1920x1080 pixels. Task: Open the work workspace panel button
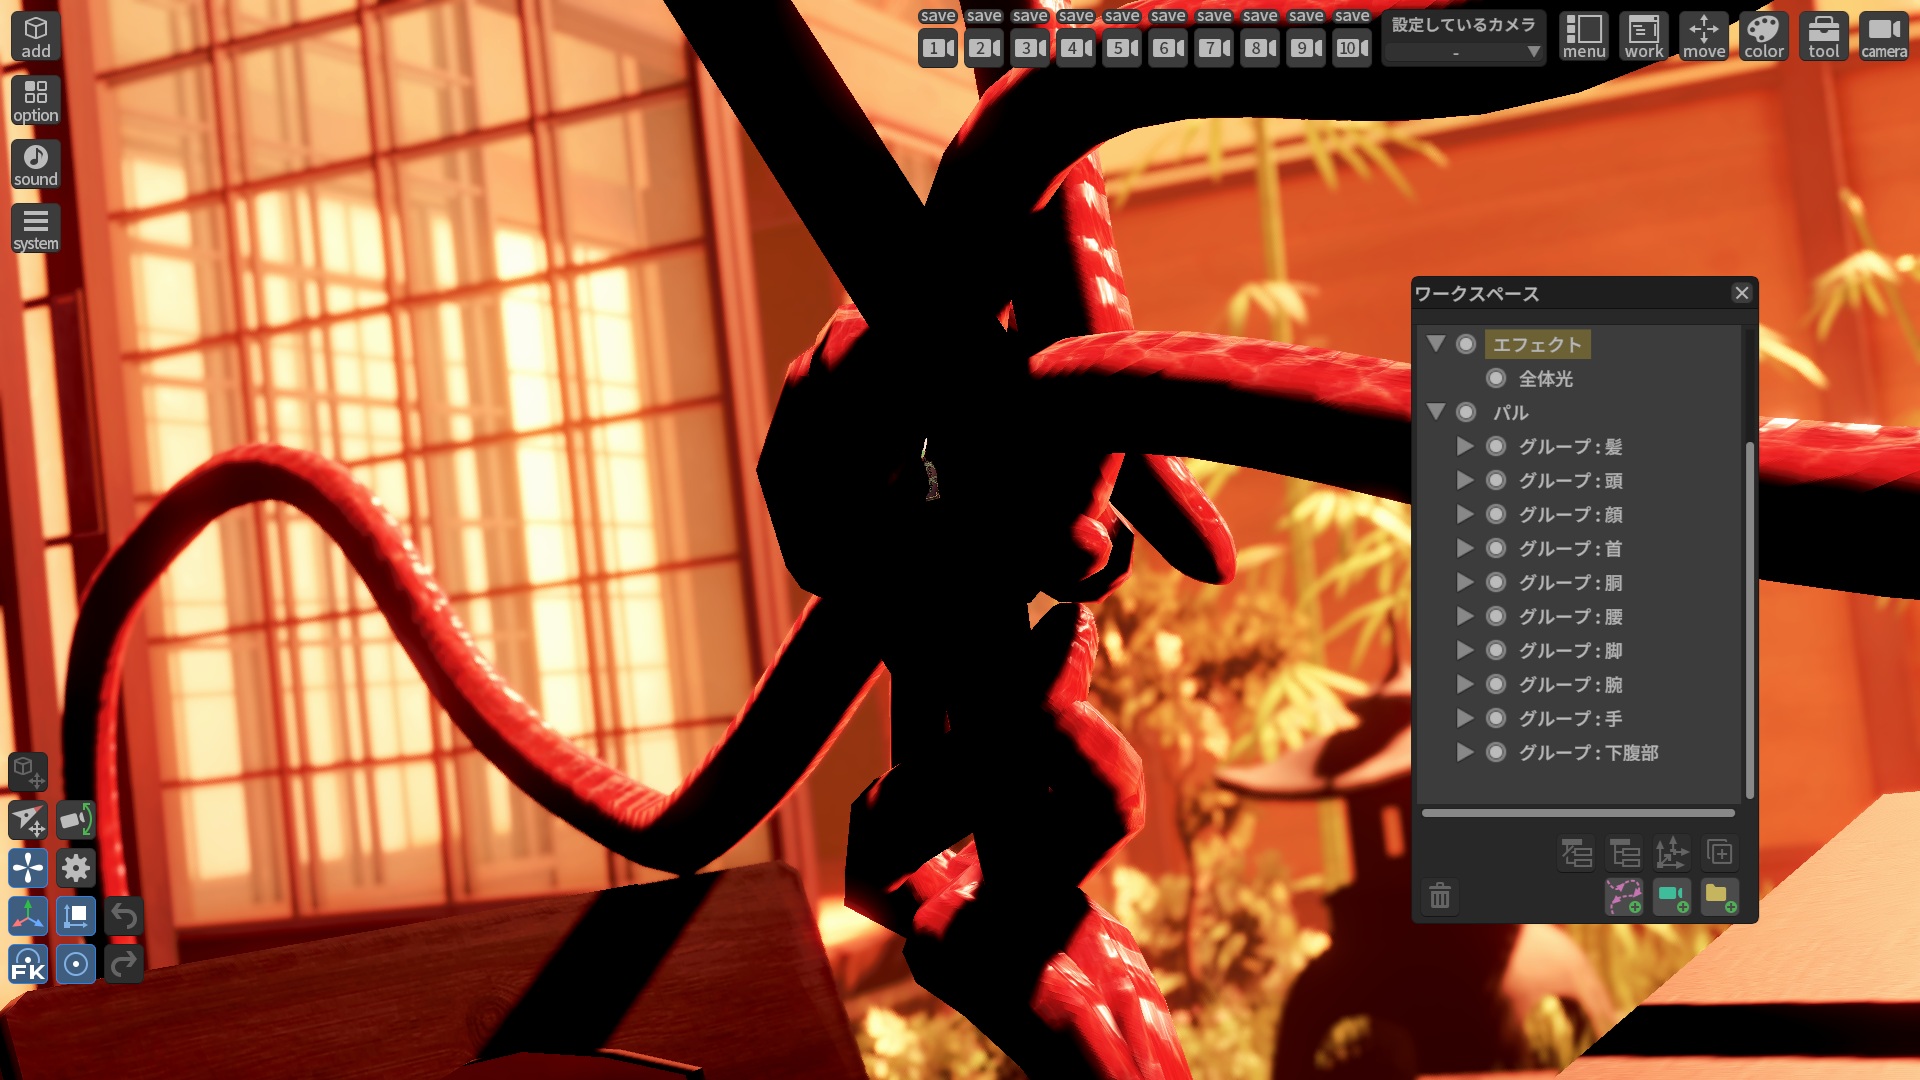click(1644, 37)
